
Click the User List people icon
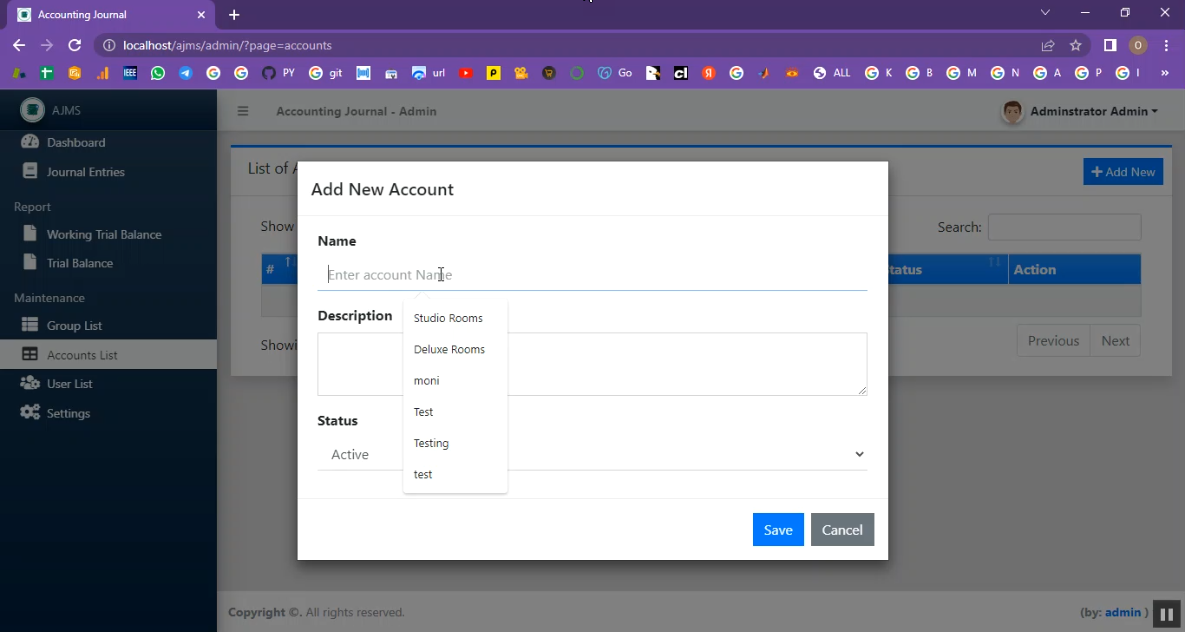[x=30, y=383]
